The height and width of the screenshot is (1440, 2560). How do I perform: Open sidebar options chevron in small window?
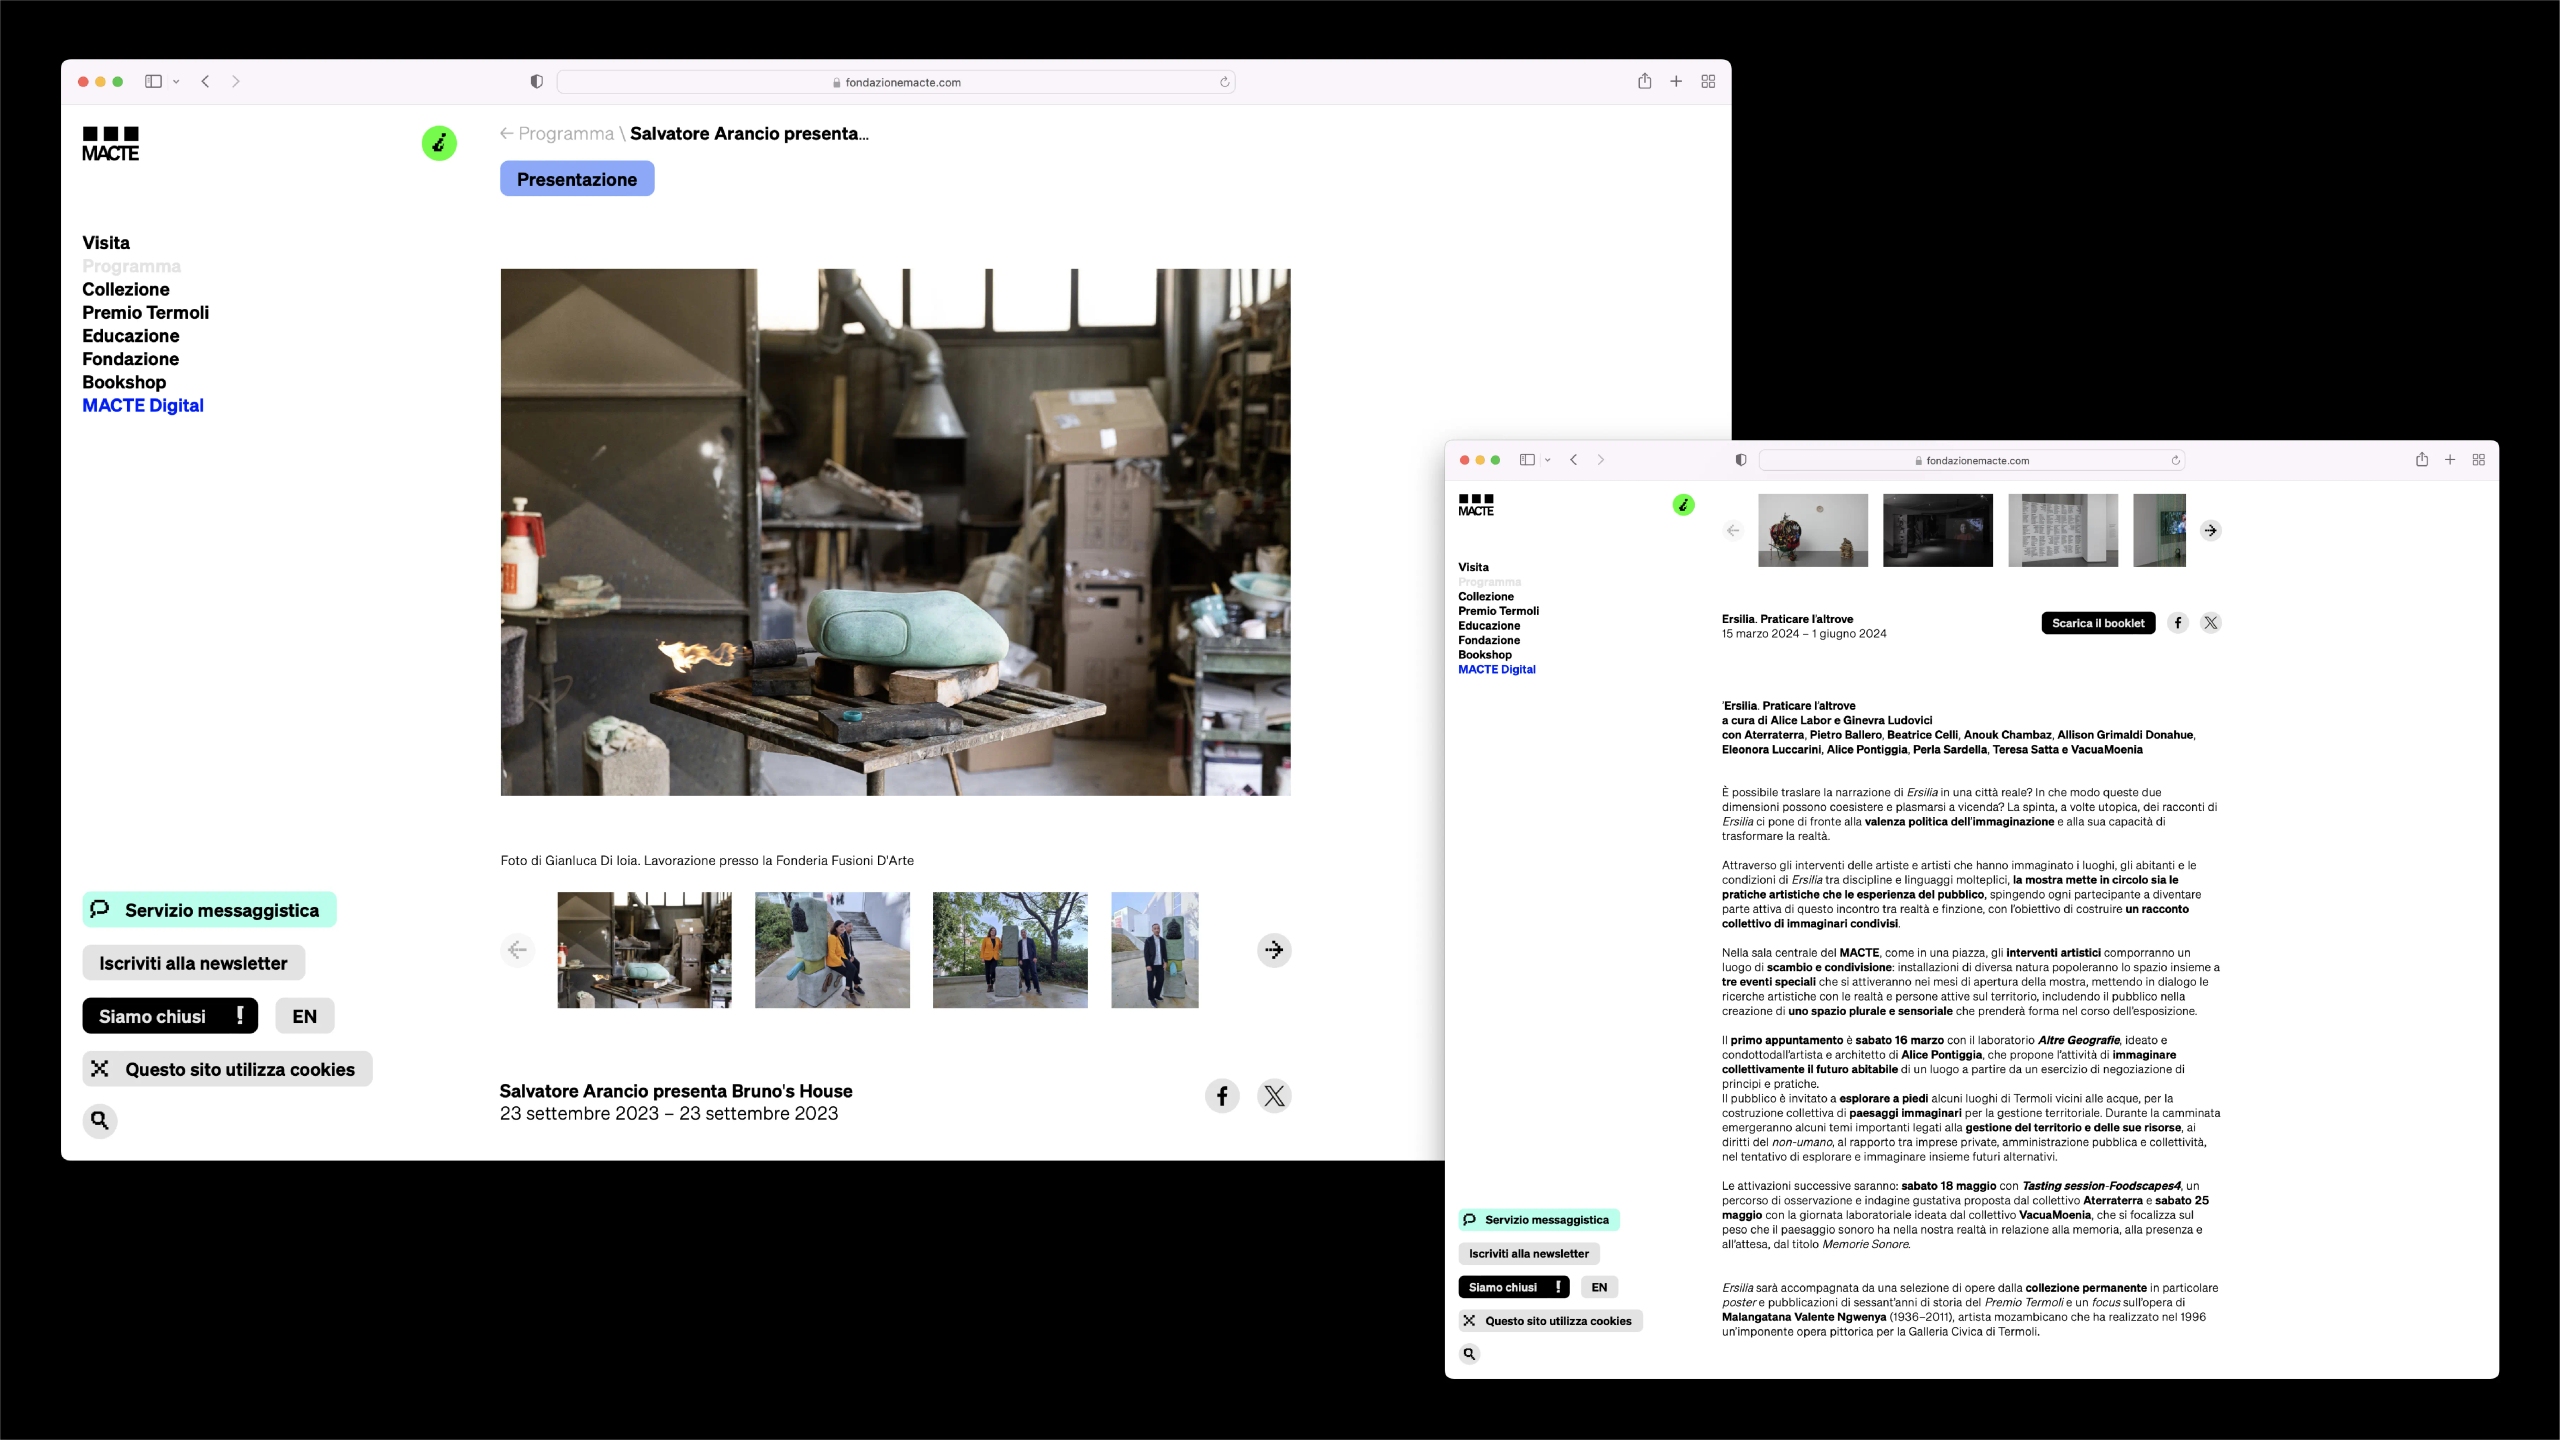[x=1548, y=460]
